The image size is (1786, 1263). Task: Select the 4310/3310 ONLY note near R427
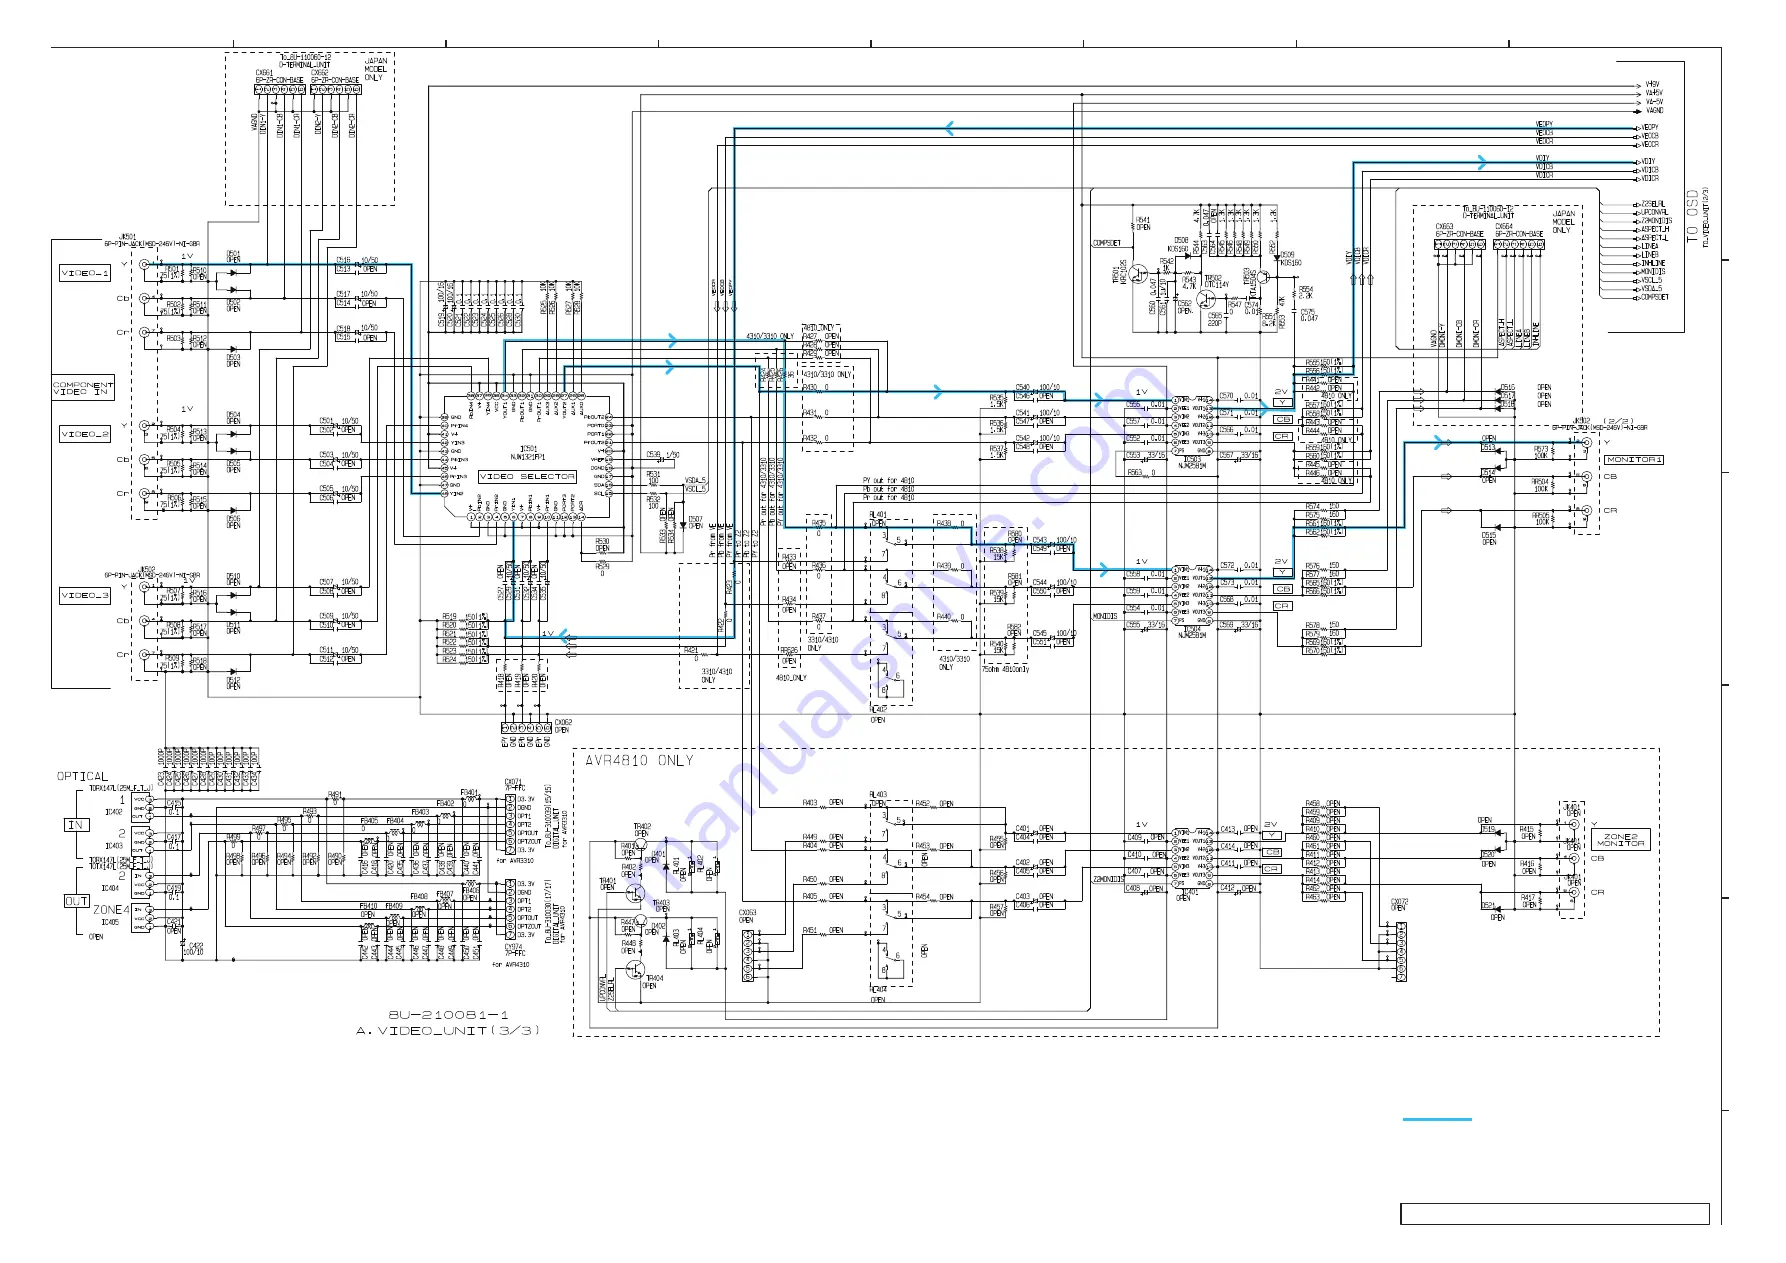[770, 337]
